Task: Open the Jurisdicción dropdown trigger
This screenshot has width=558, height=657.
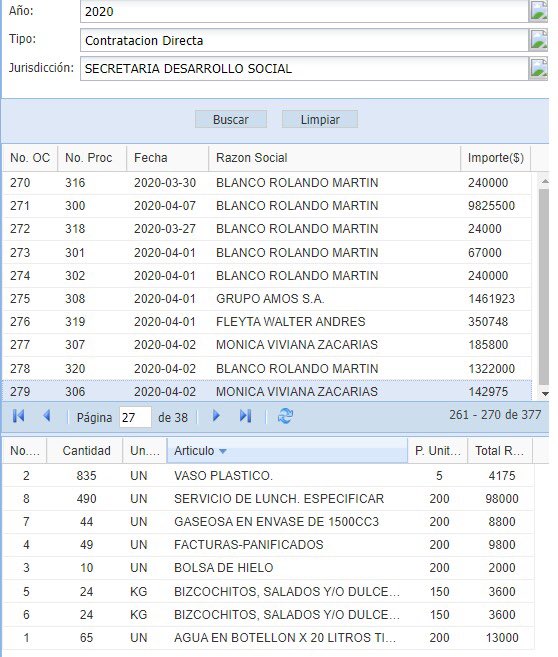Action: tap(539, 68)
